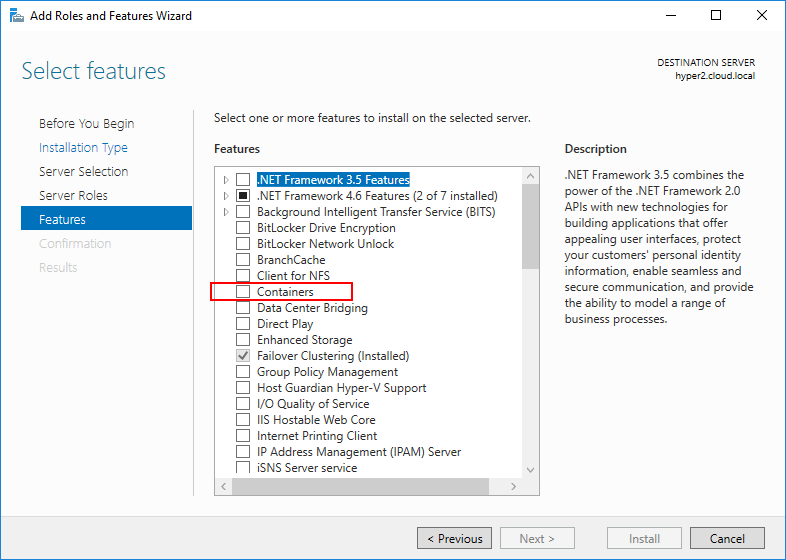Toggle the Data Center Bridging checkbox

(x=243, y=308)
